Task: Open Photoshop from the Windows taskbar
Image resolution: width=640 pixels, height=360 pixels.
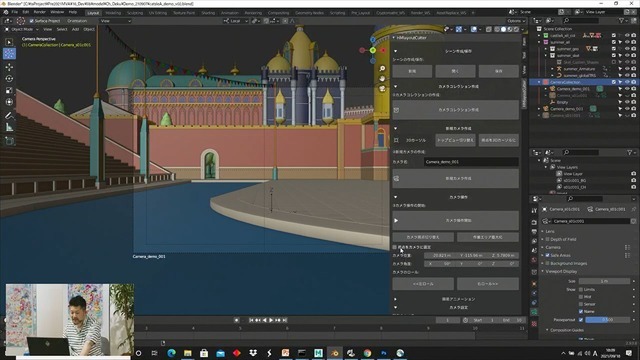Action: tap(384, 353)
